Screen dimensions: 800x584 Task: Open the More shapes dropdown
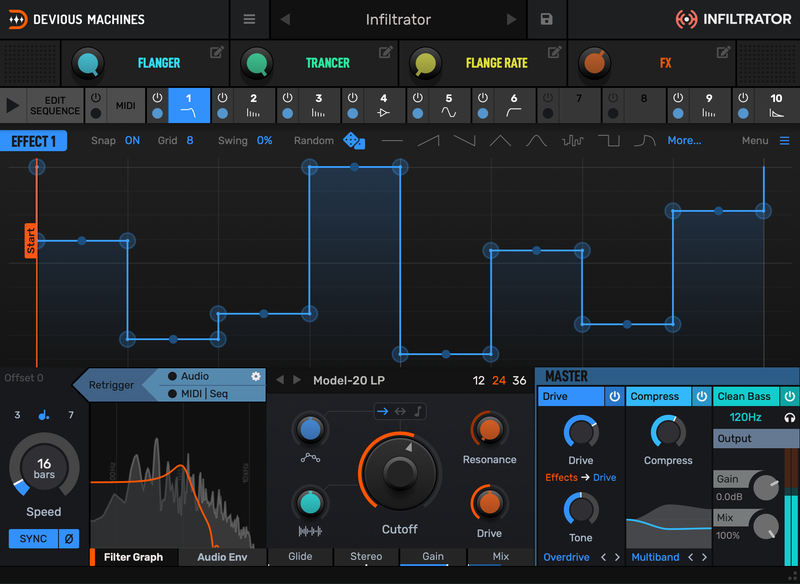coord(684,141)
